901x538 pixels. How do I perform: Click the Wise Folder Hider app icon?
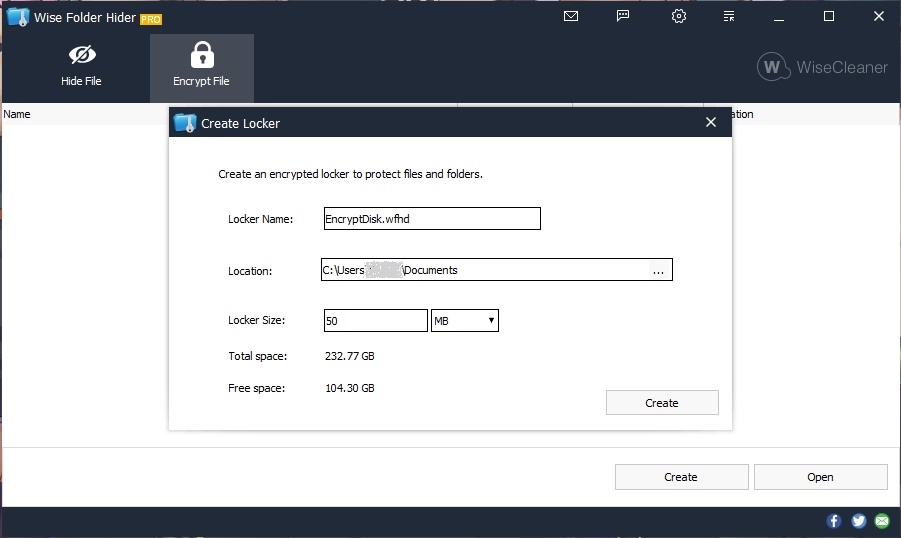pos(18,17)
